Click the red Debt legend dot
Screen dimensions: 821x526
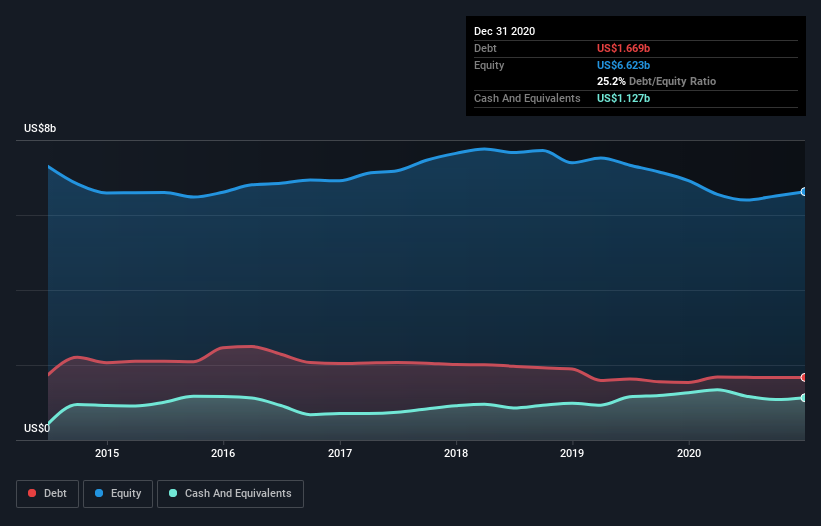[32, 493]
